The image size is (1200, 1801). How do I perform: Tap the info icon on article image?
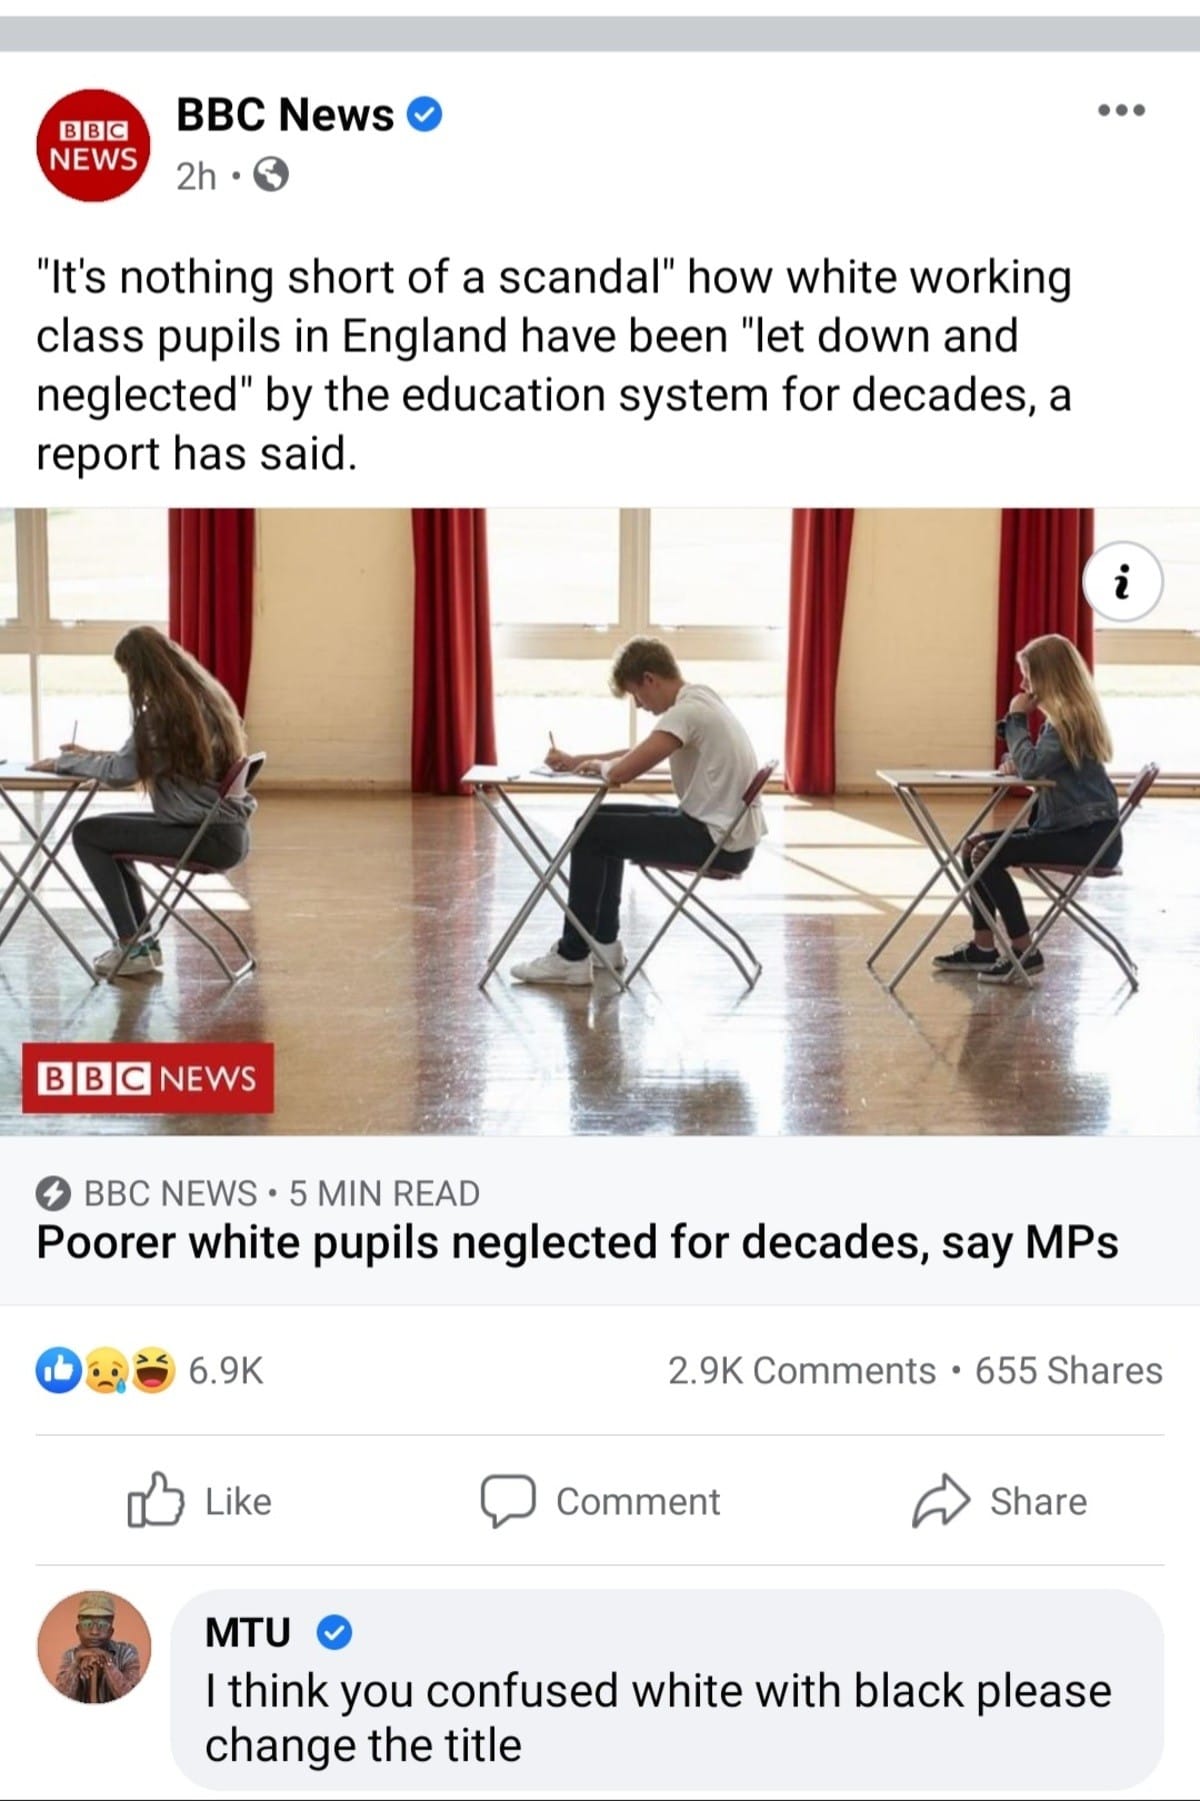pyautogui.click(x=1124, y=582)
